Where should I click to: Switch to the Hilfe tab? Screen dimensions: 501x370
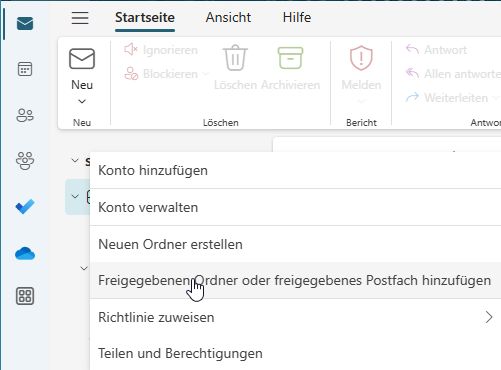pyautogui.click(x=297, y=17)
